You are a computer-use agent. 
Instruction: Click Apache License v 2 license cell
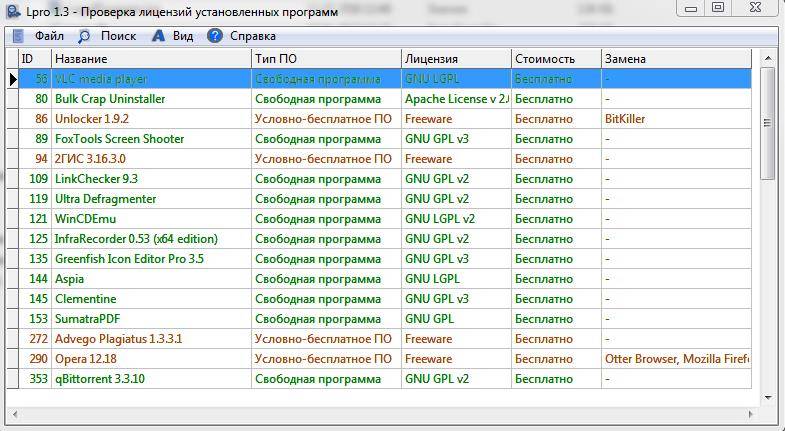tap(457, 99)
